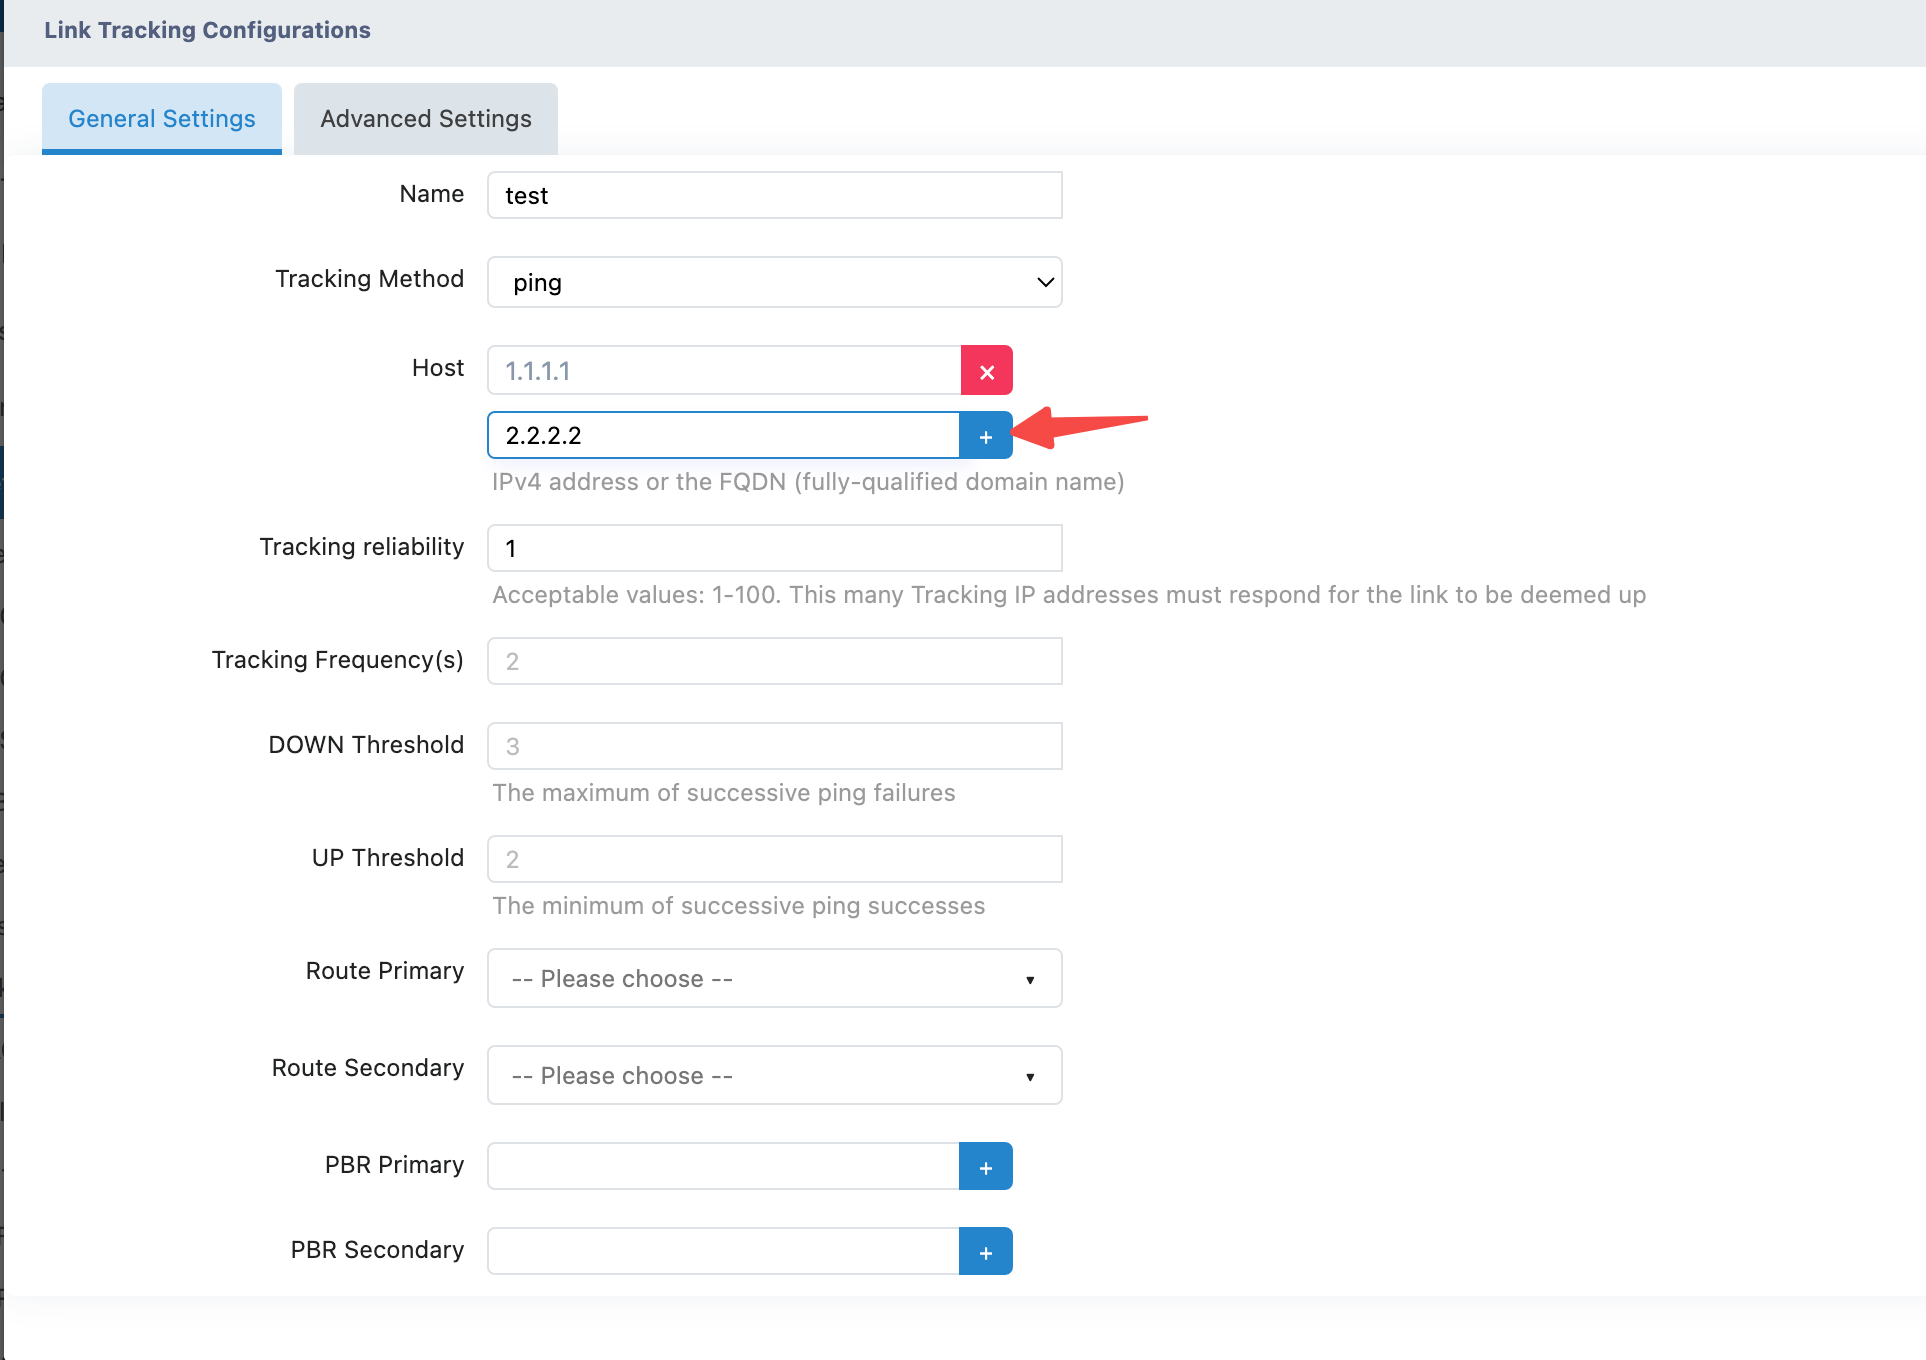Edit the Tracking reliability field

(773, 549)
